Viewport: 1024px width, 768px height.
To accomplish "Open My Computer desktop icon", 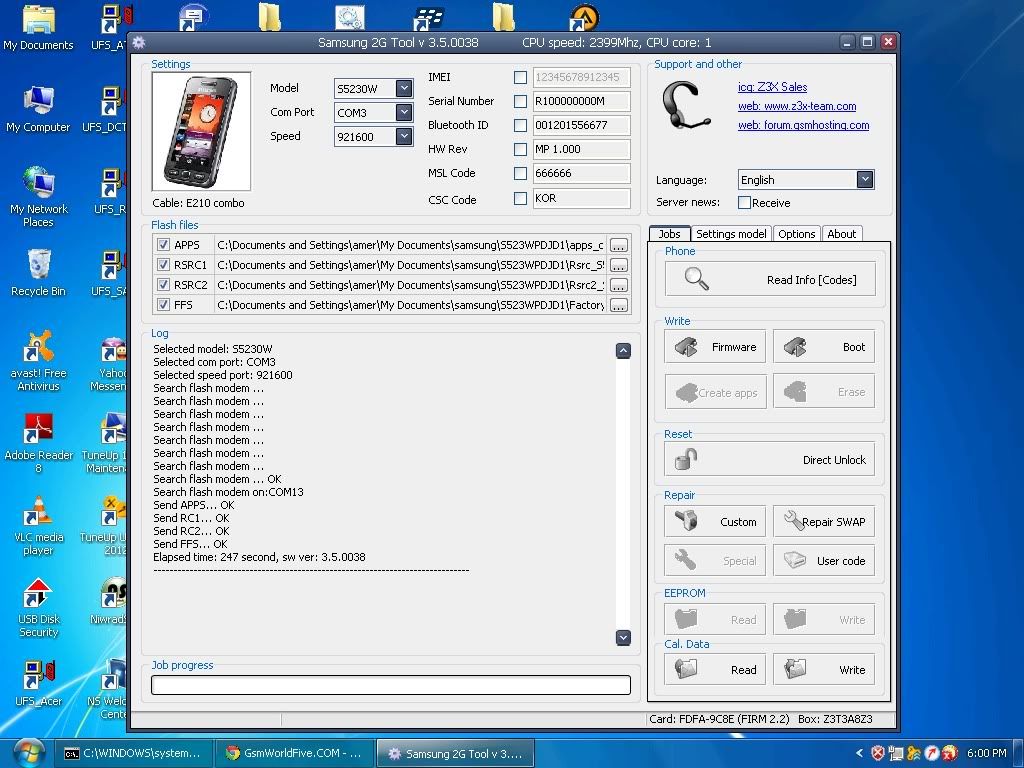I will (38, 109).
